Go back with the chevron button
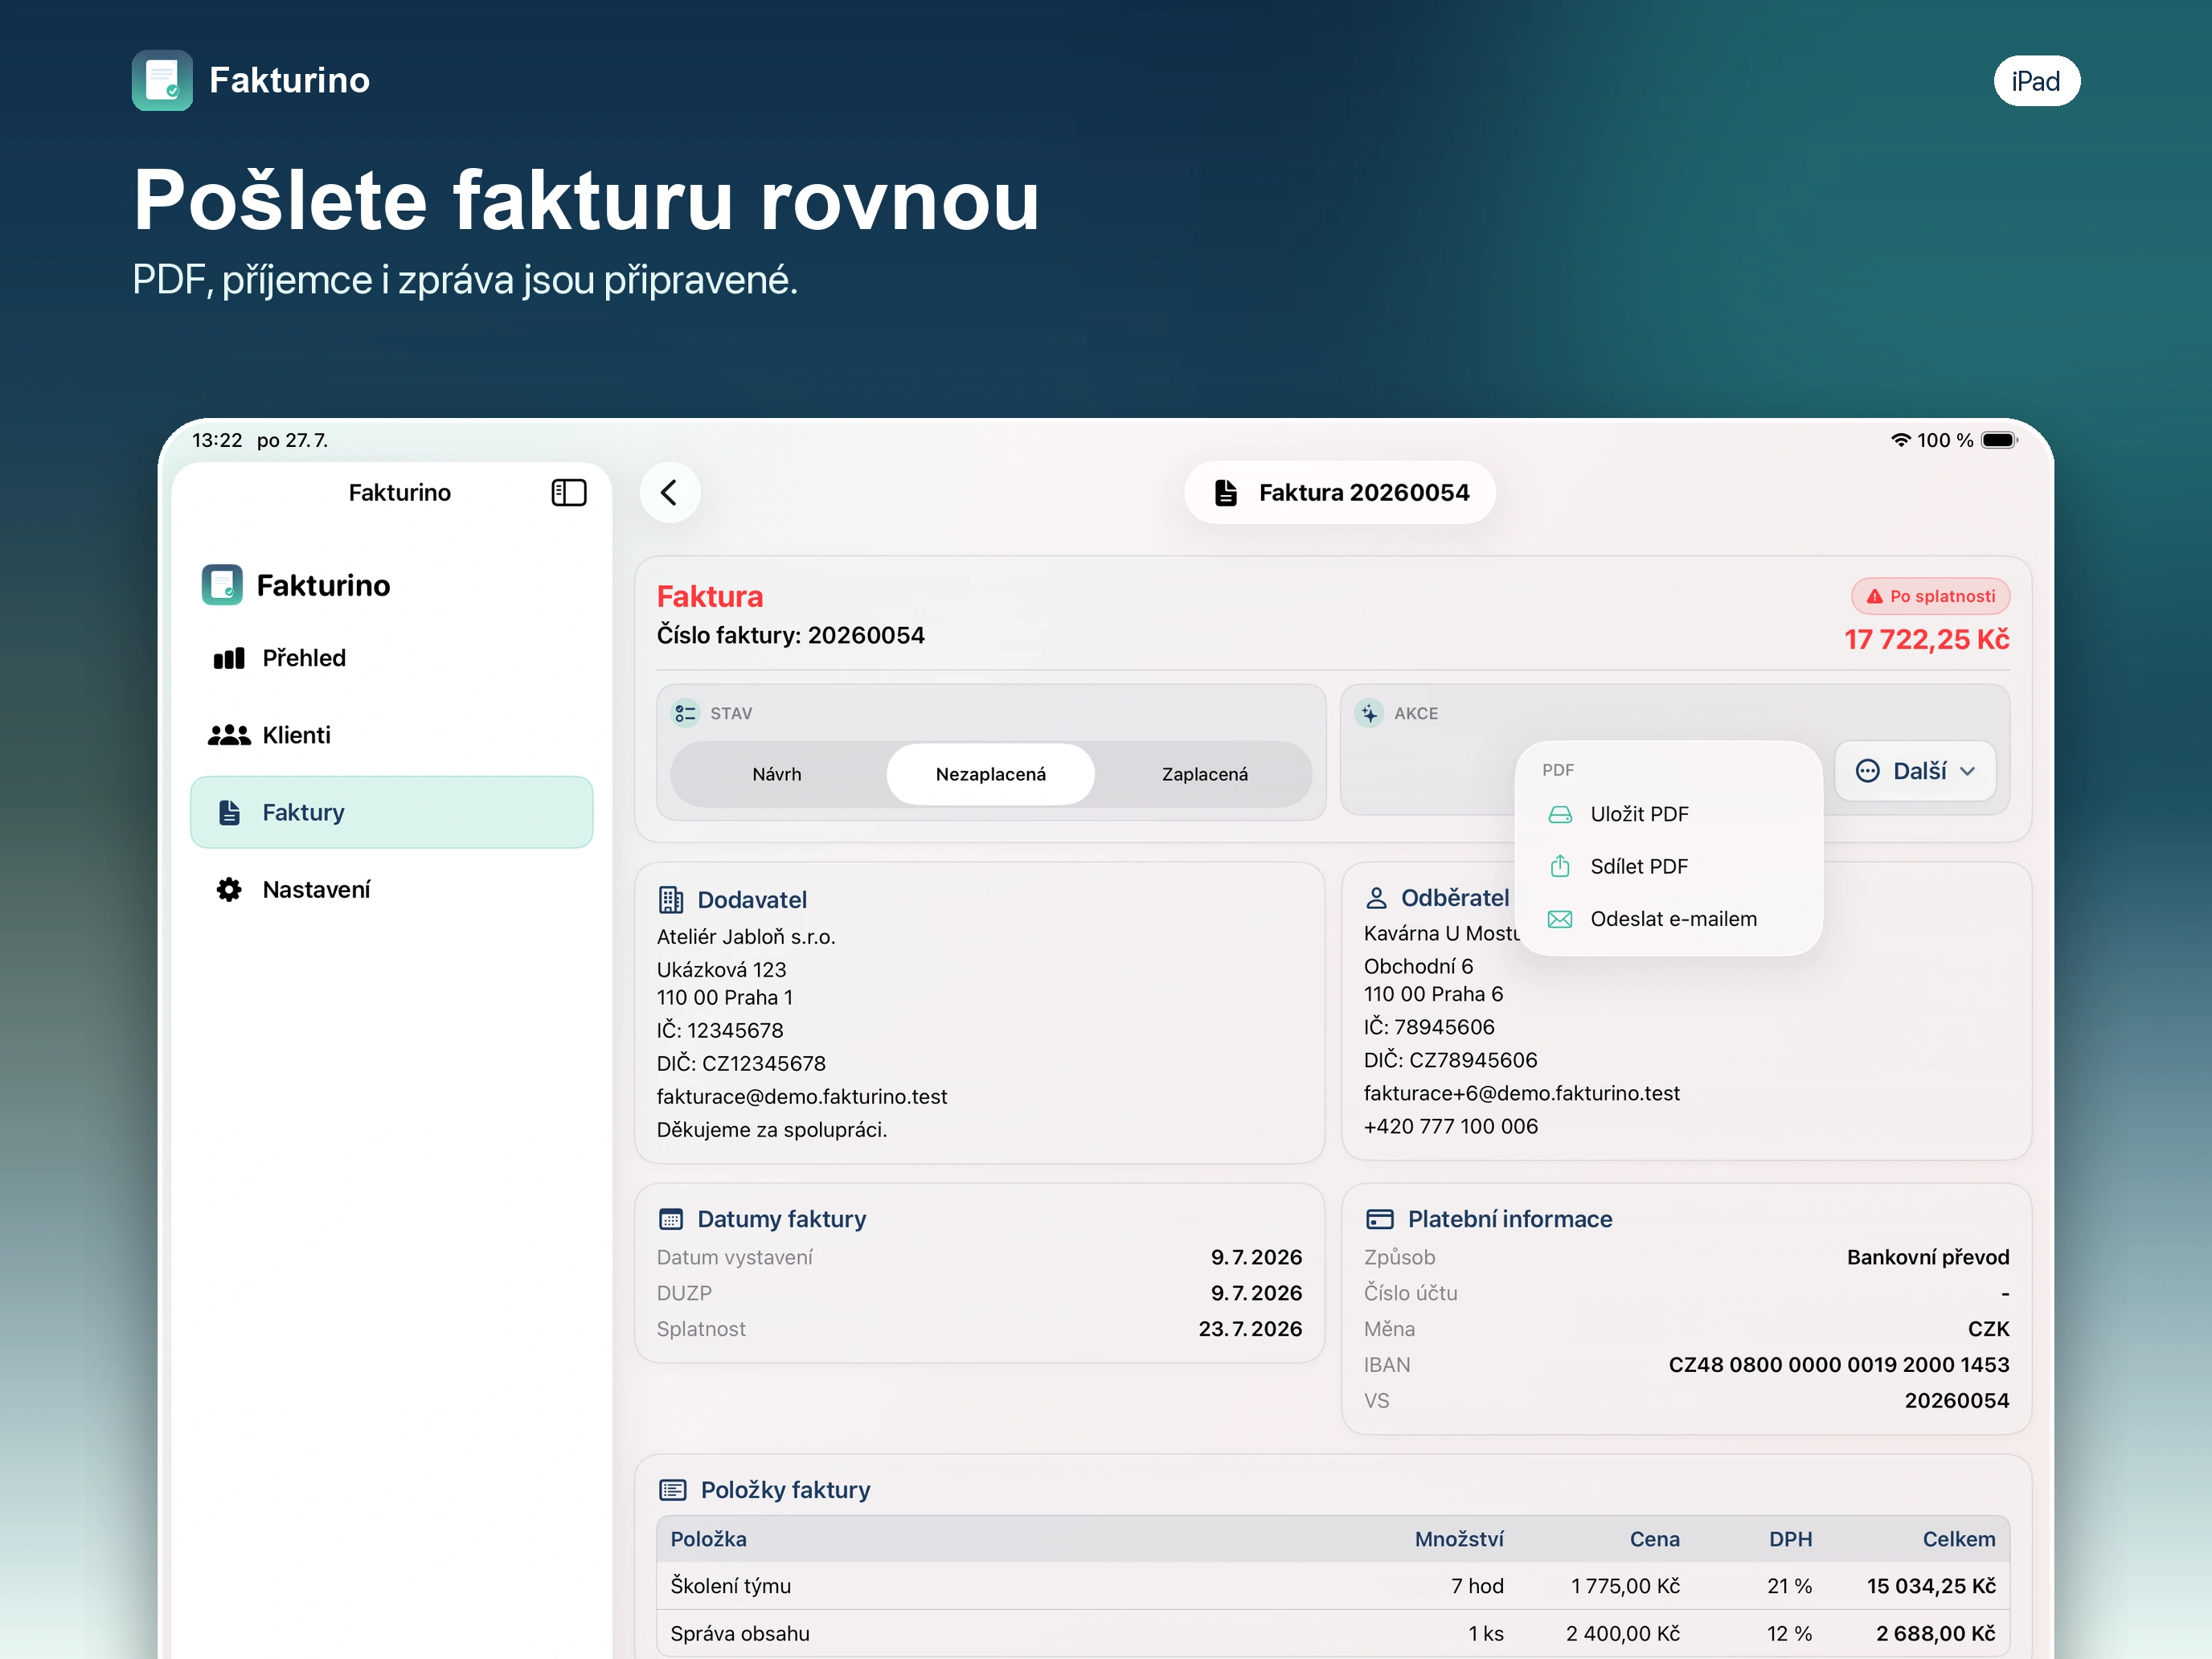2212x1659 pixels. coord(670,492)
